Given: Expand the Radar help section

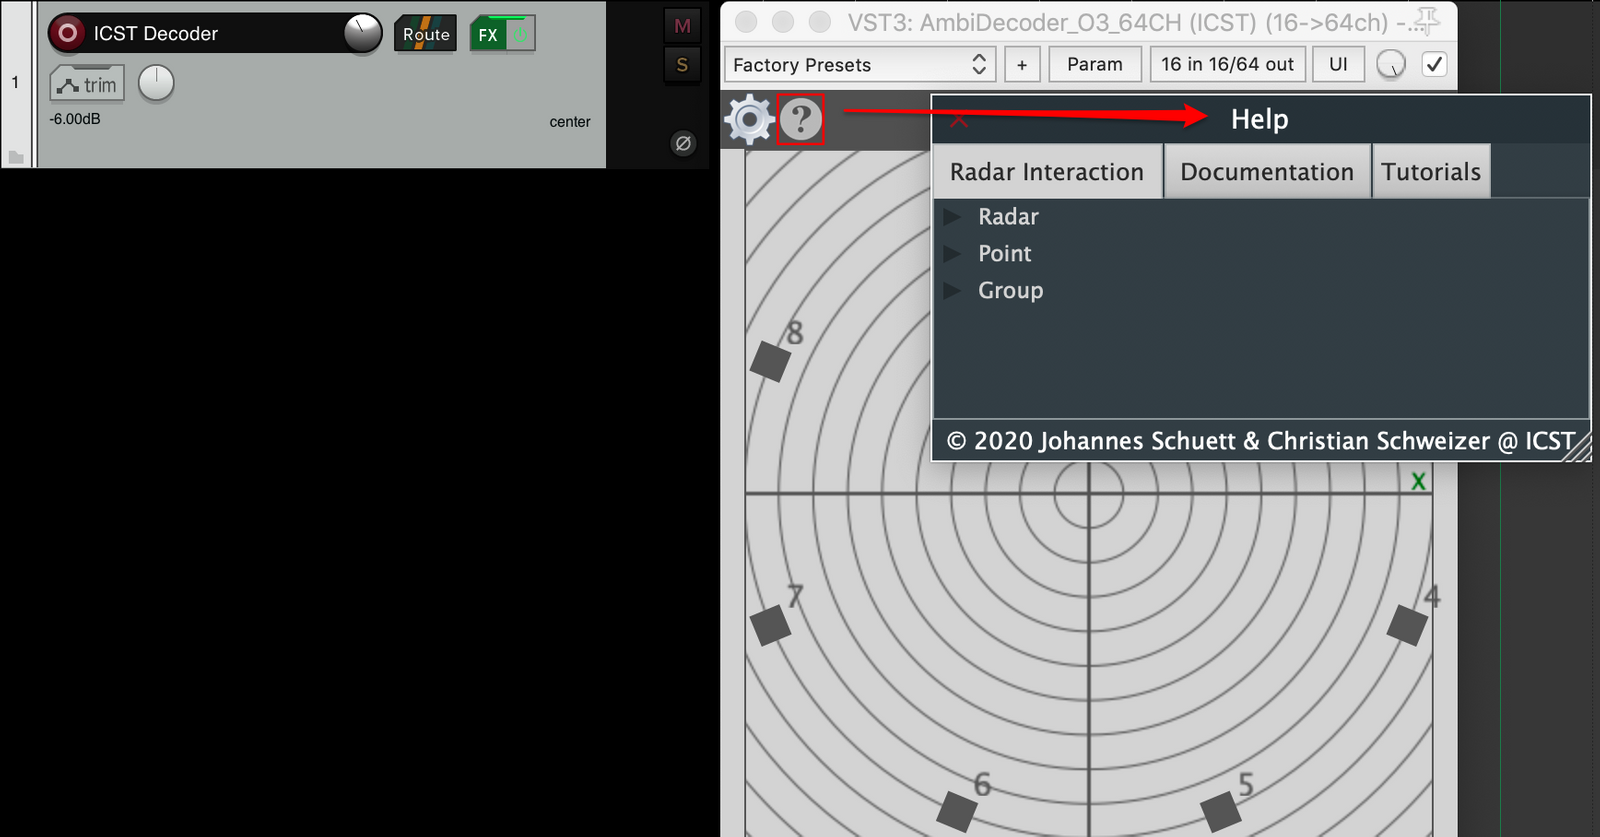Looking at the screenshot, I should point(952,216).
